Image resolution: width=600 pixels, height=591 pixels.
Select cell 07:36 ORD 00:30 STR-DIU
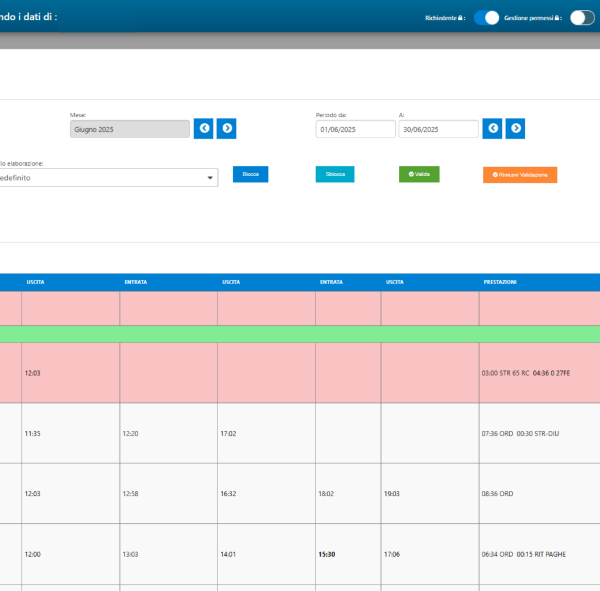pos(540,433)
